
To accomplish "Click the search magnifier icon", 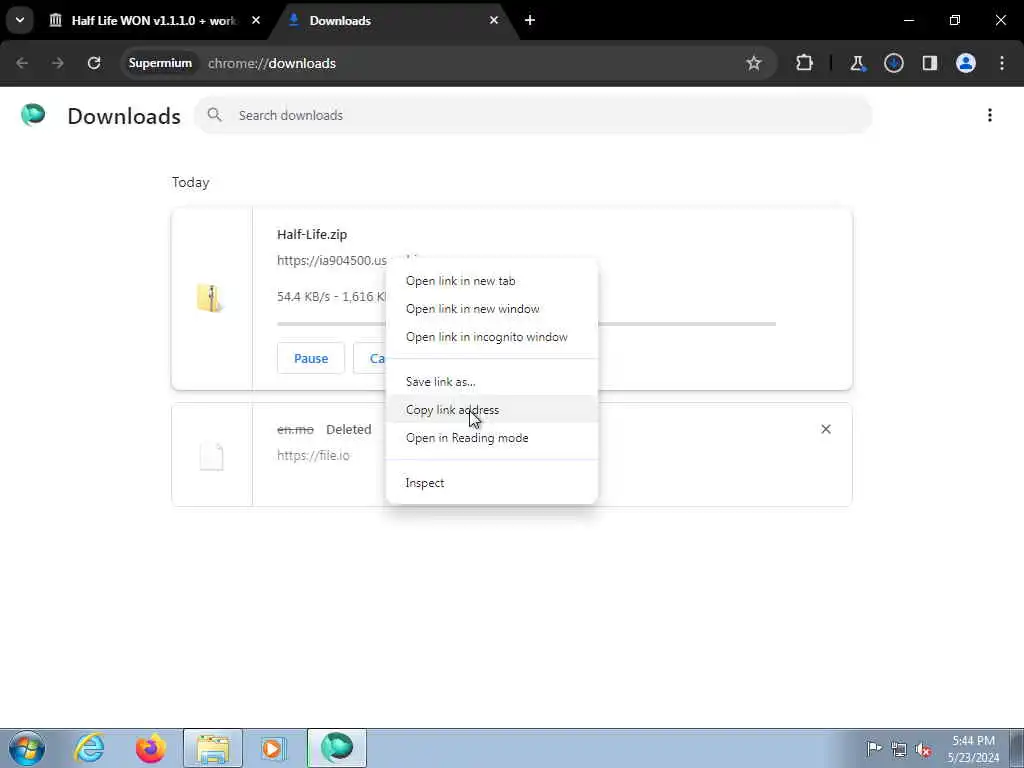I will pos(214,115).
